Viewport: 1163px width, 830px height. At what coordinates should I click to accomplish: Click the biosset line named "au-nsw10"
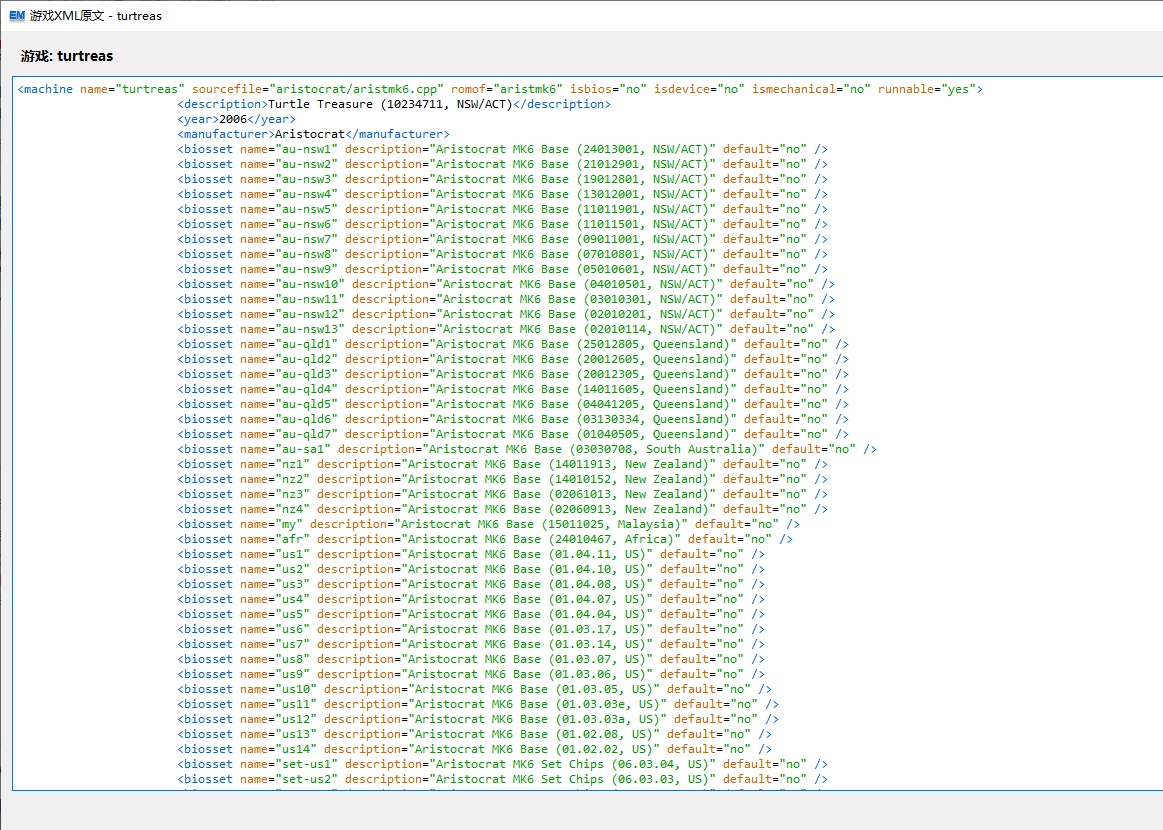(x=507, y=284)
